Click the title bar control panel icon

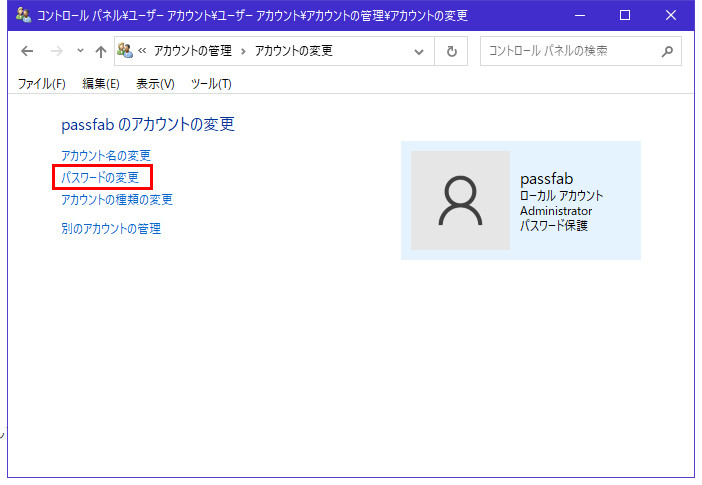point(23,16)
